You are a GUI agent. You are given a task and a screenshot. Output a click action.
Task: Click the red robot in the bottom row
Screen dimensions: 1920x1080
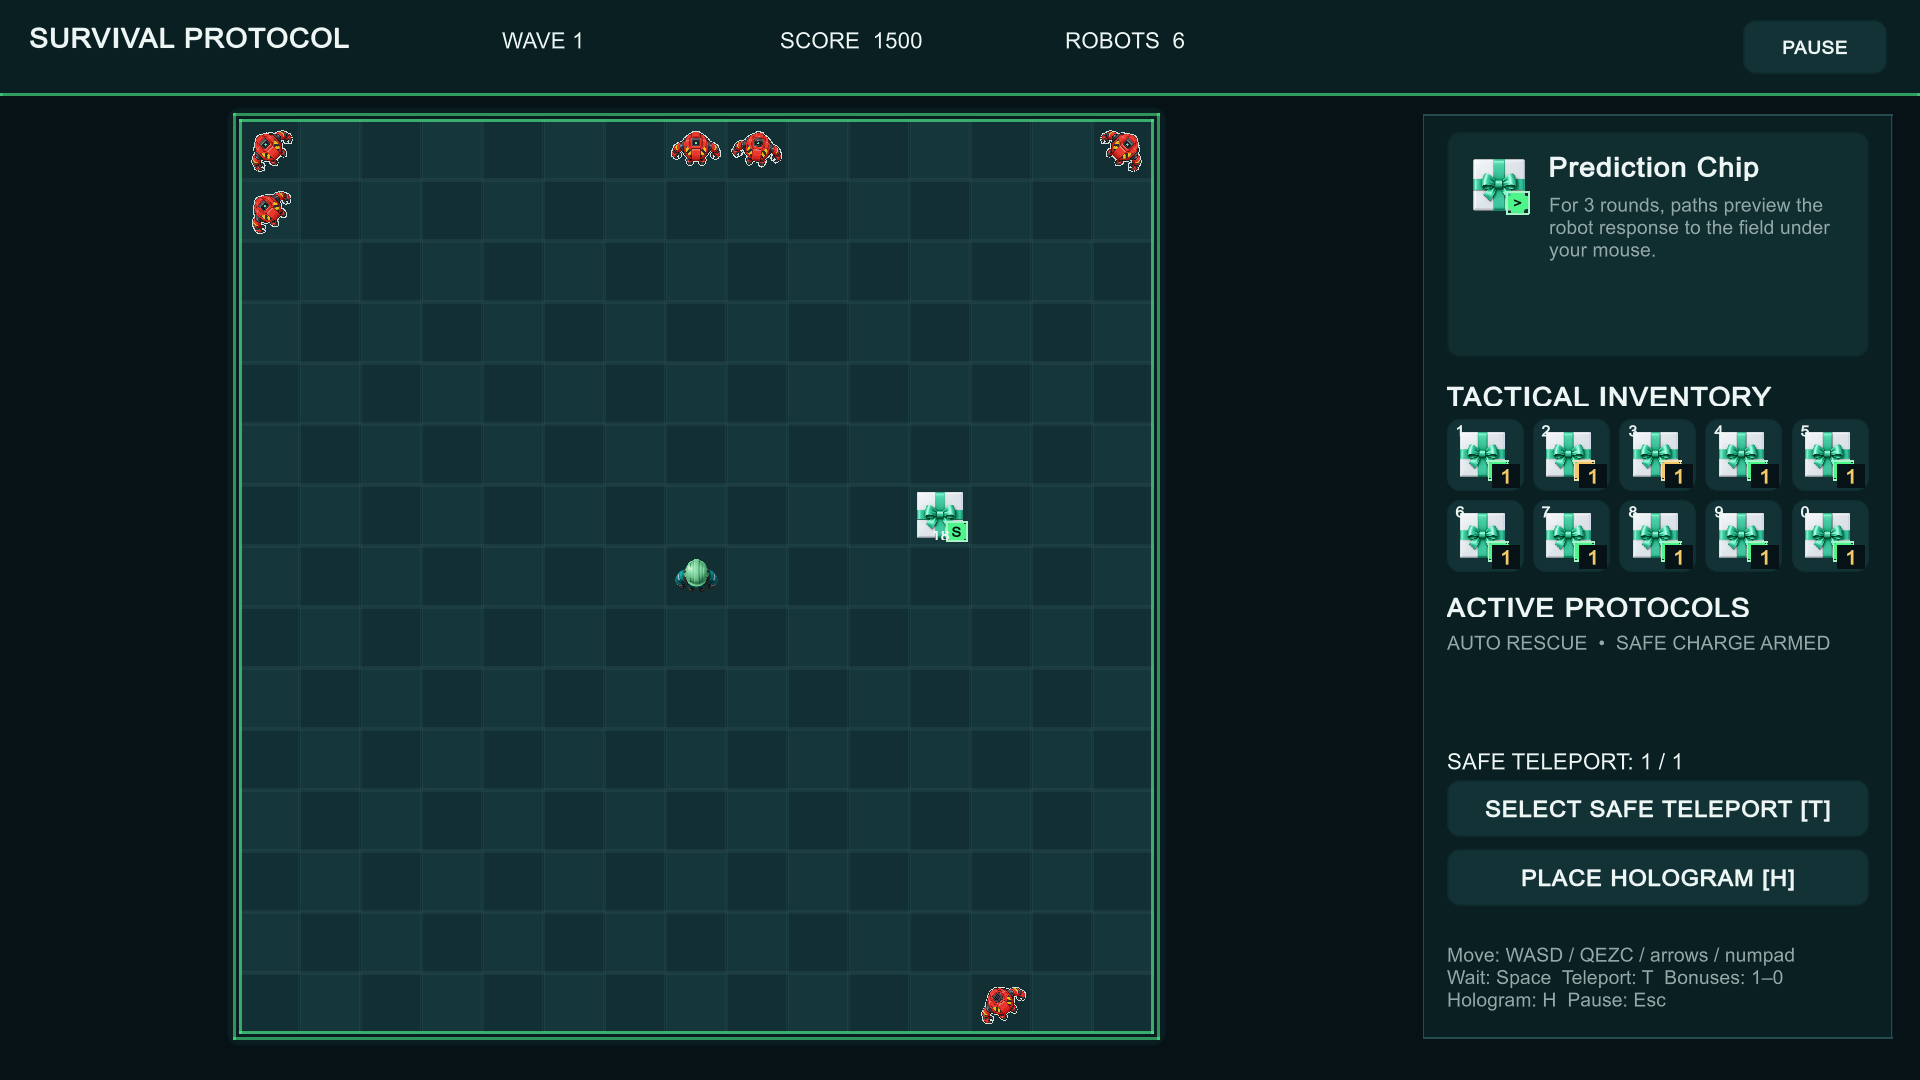point(1003,1004)
